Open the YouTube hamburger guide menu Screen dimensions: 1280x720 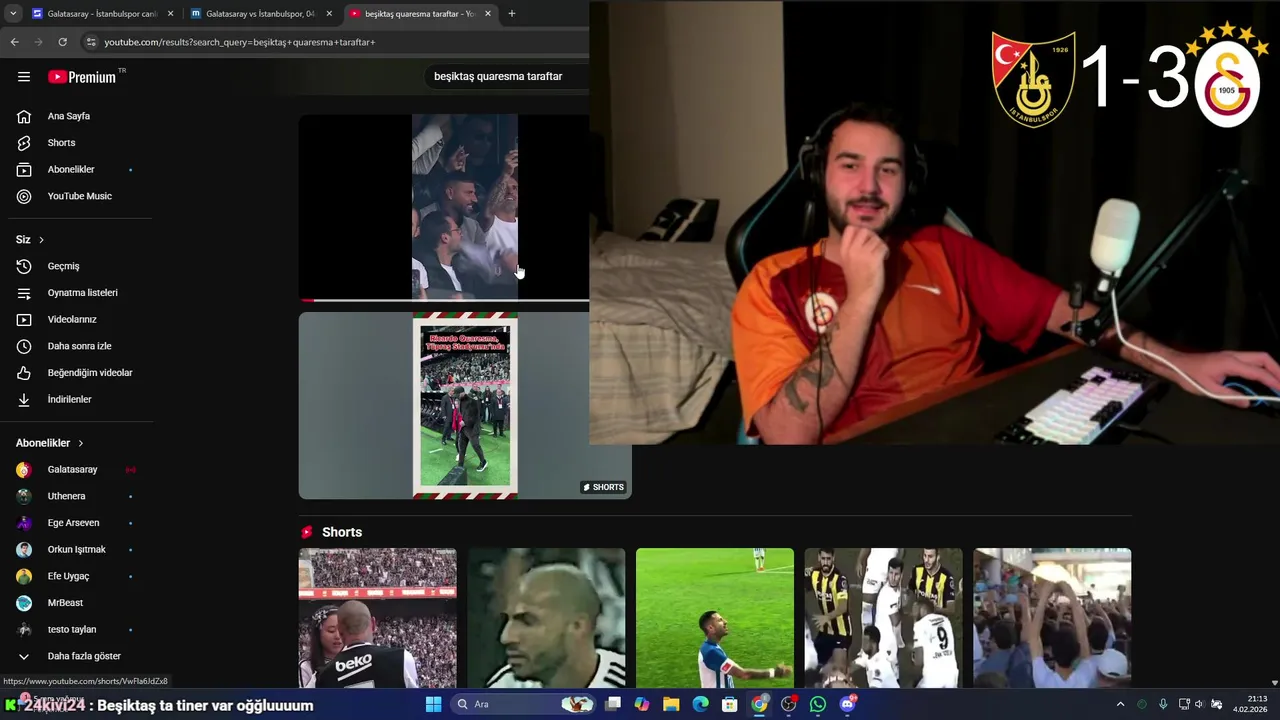click(24, 77)
